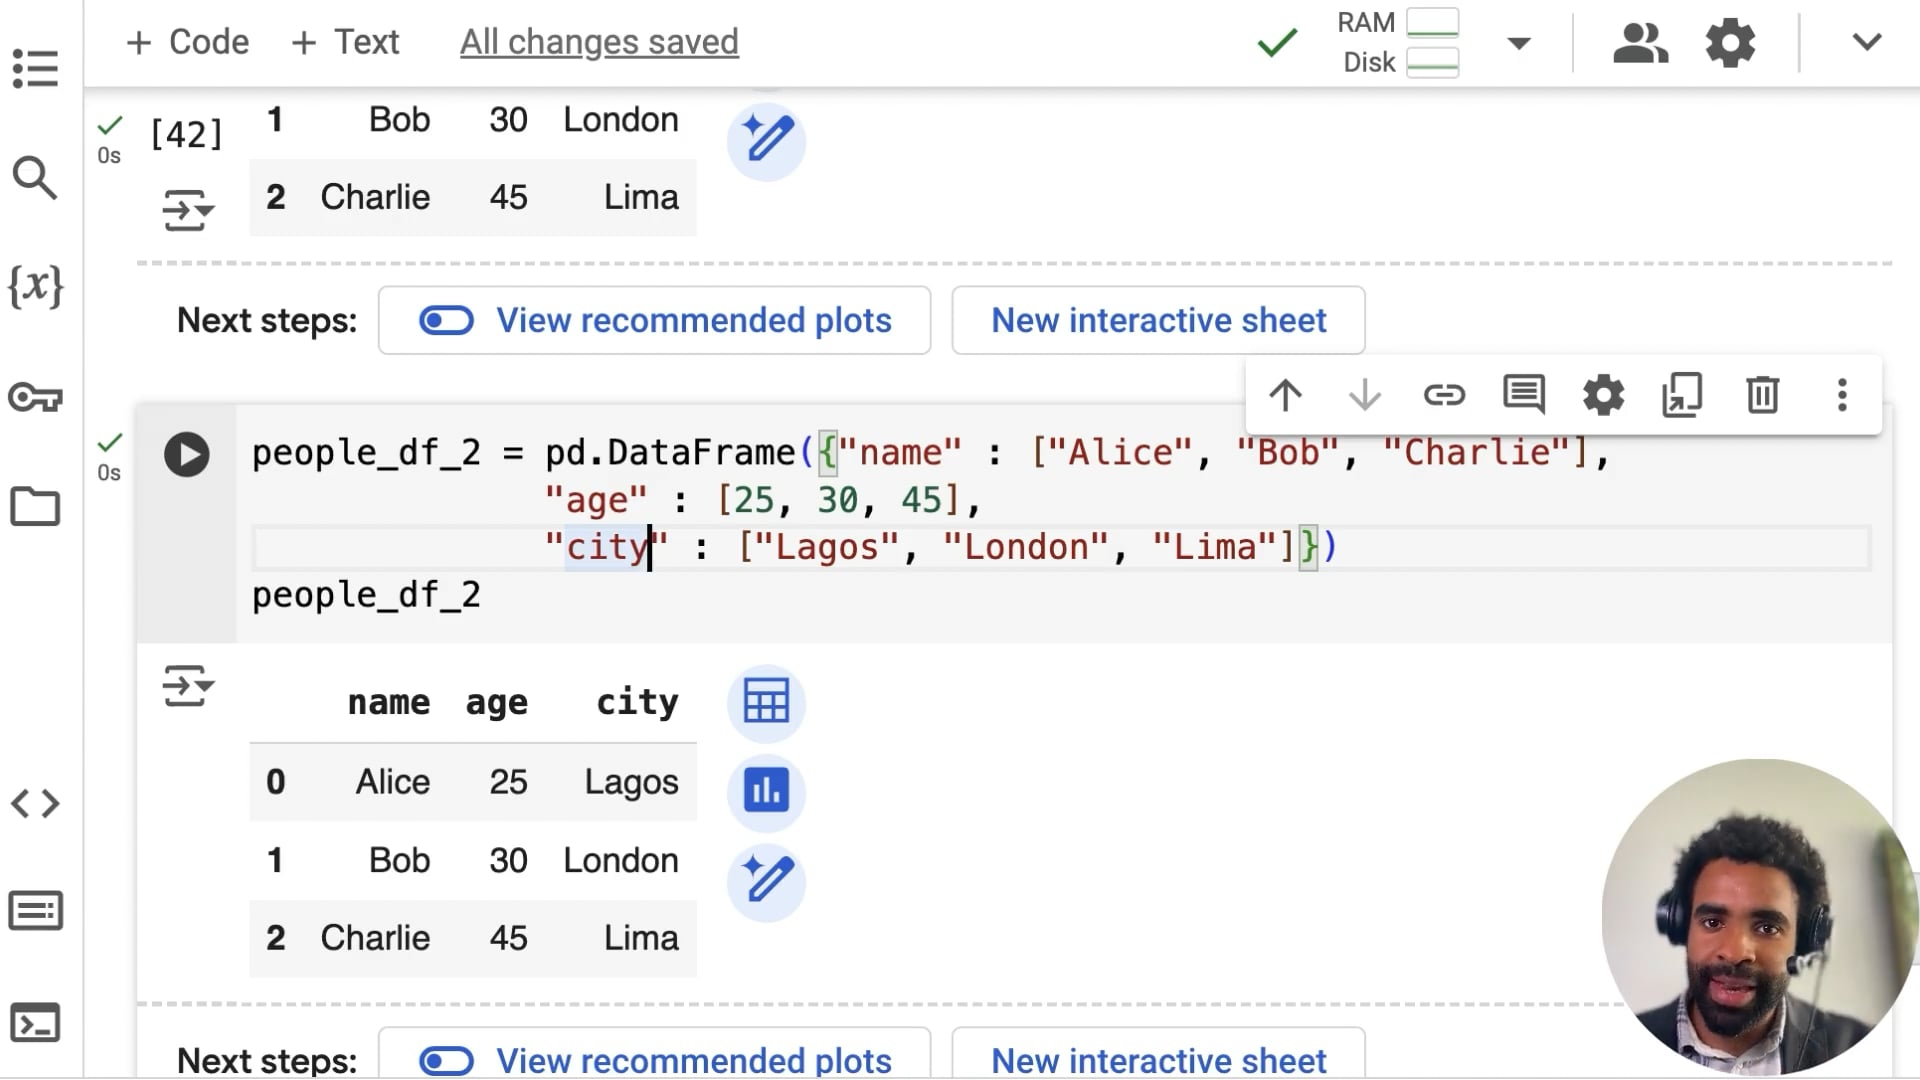Open the Table of contents sidebar
This screenshot has width=1920, height=1080.
[35, 68]
